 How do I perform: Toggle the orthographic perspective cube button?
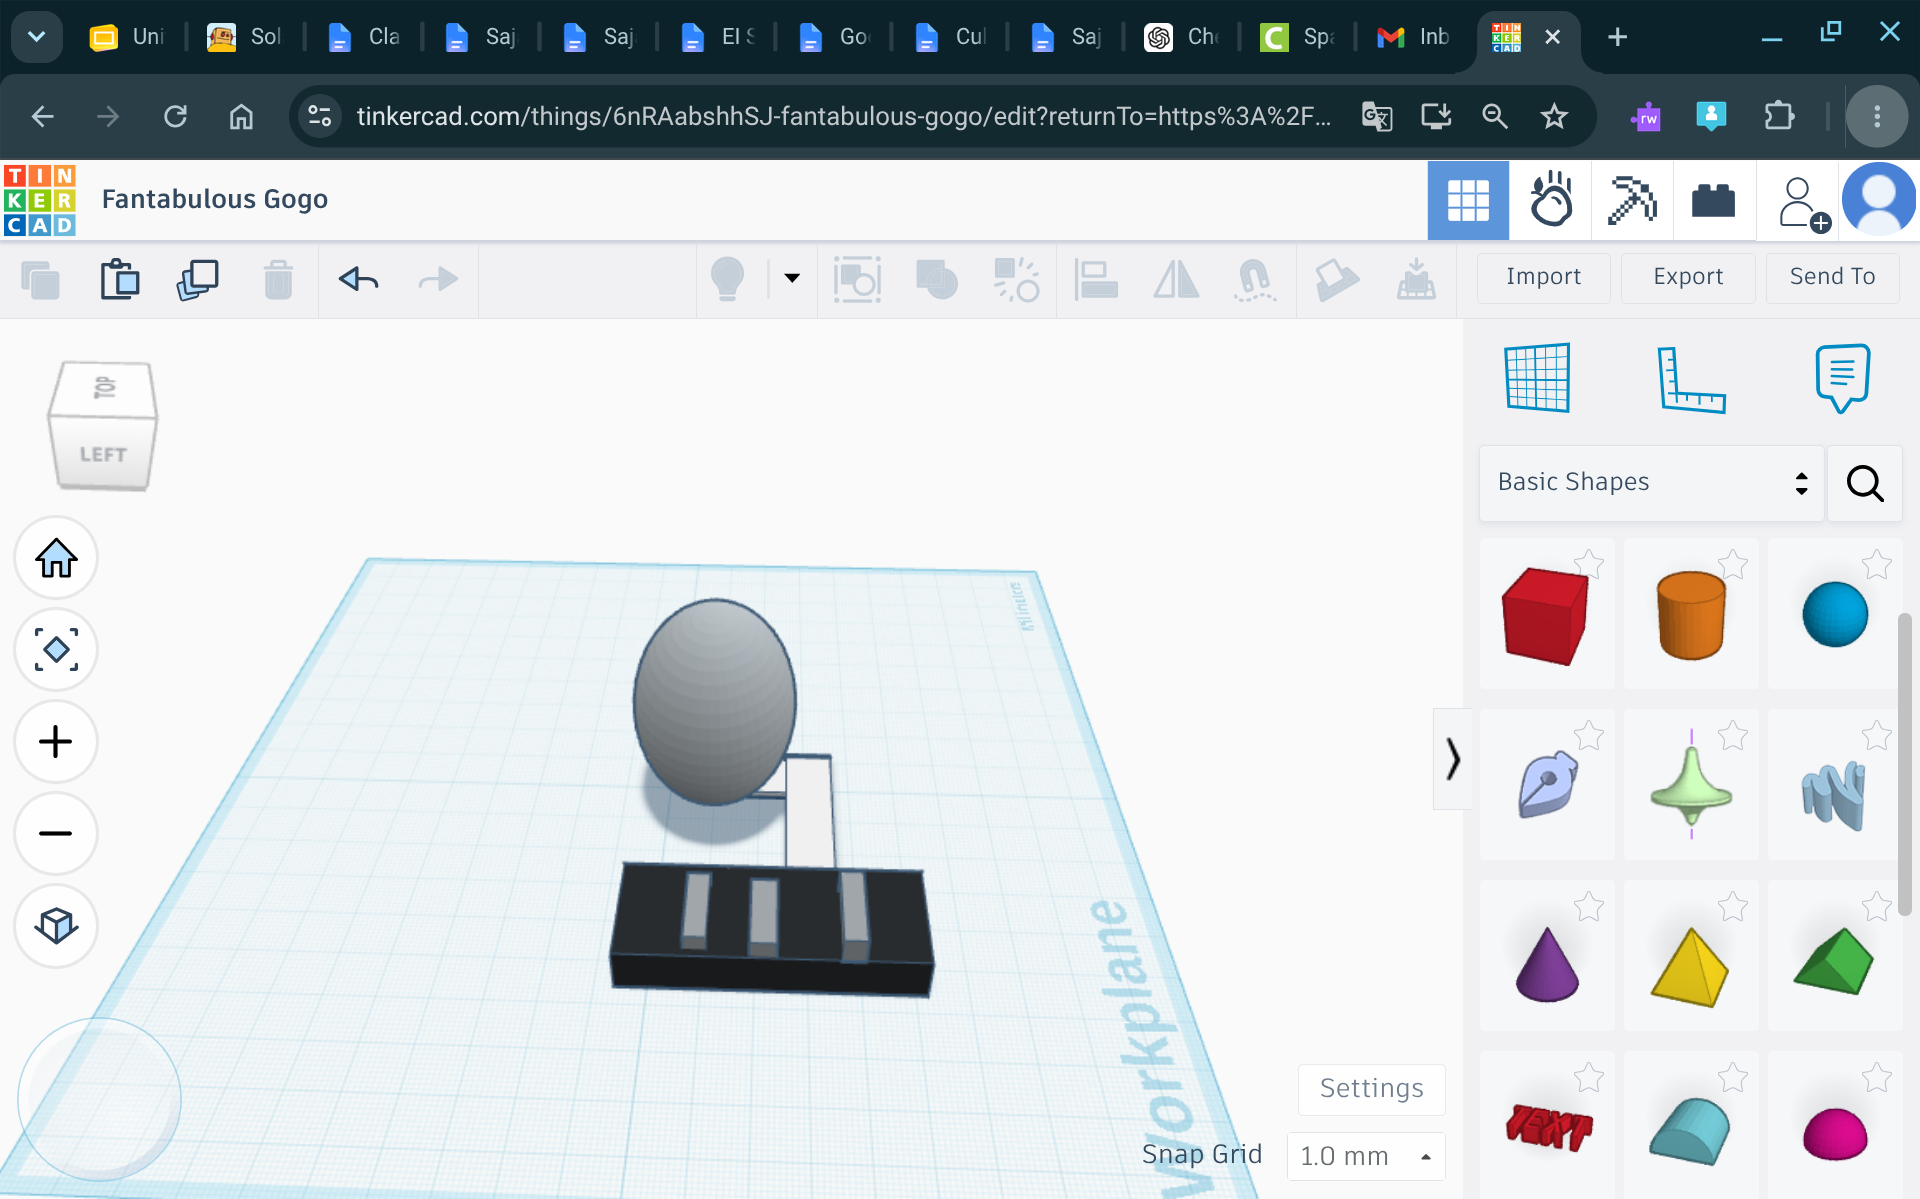(56, 926)
